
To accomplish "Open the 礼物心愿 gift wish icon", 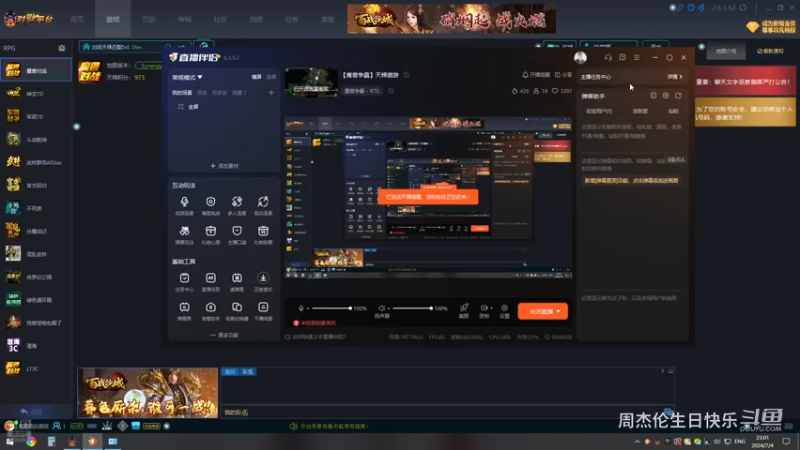I will (210, 231).
